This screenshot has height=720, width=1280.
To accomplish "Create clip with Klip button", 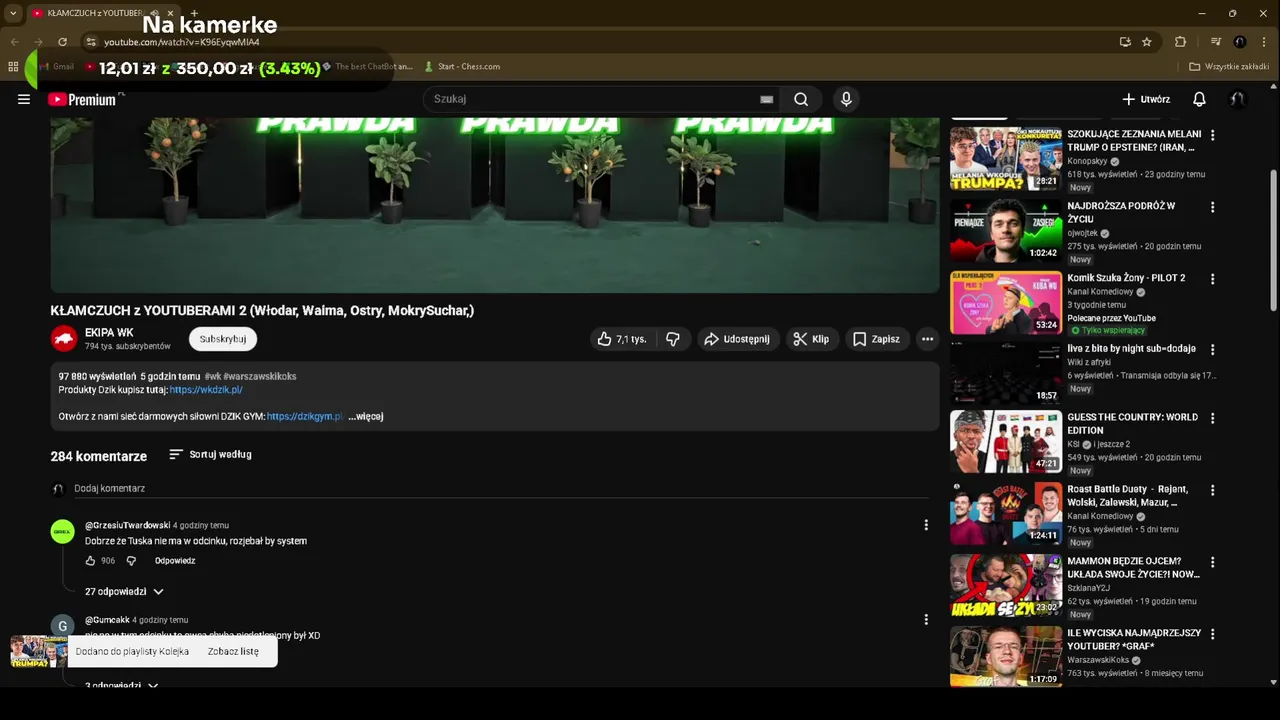I will [811, 339].
